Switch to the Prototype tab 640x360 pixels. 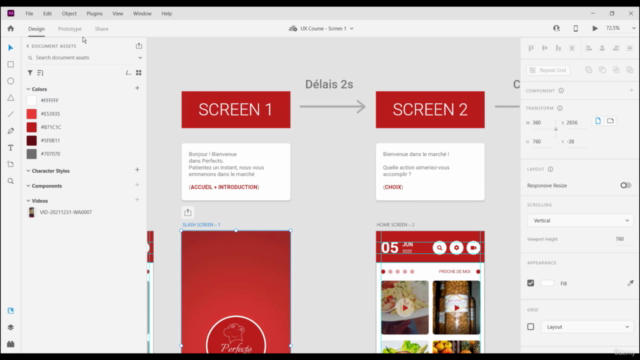[70, 29]
